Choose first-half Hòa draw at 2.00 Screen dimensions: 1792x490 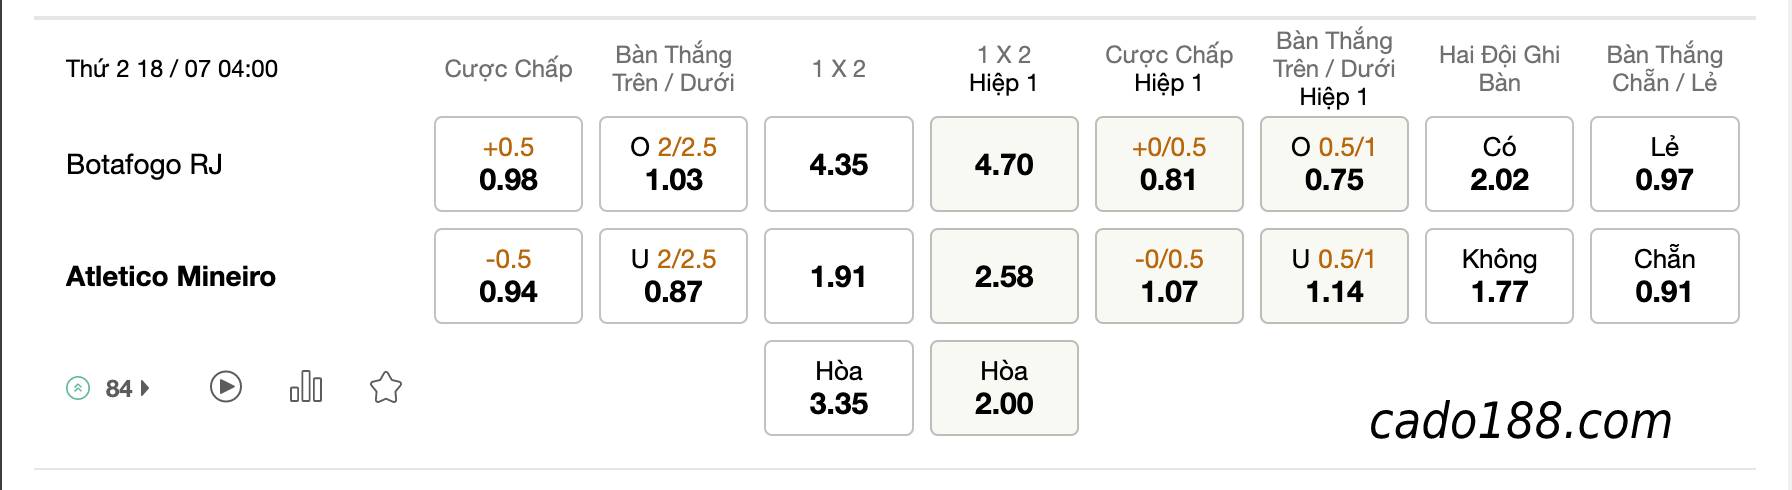1004,388
